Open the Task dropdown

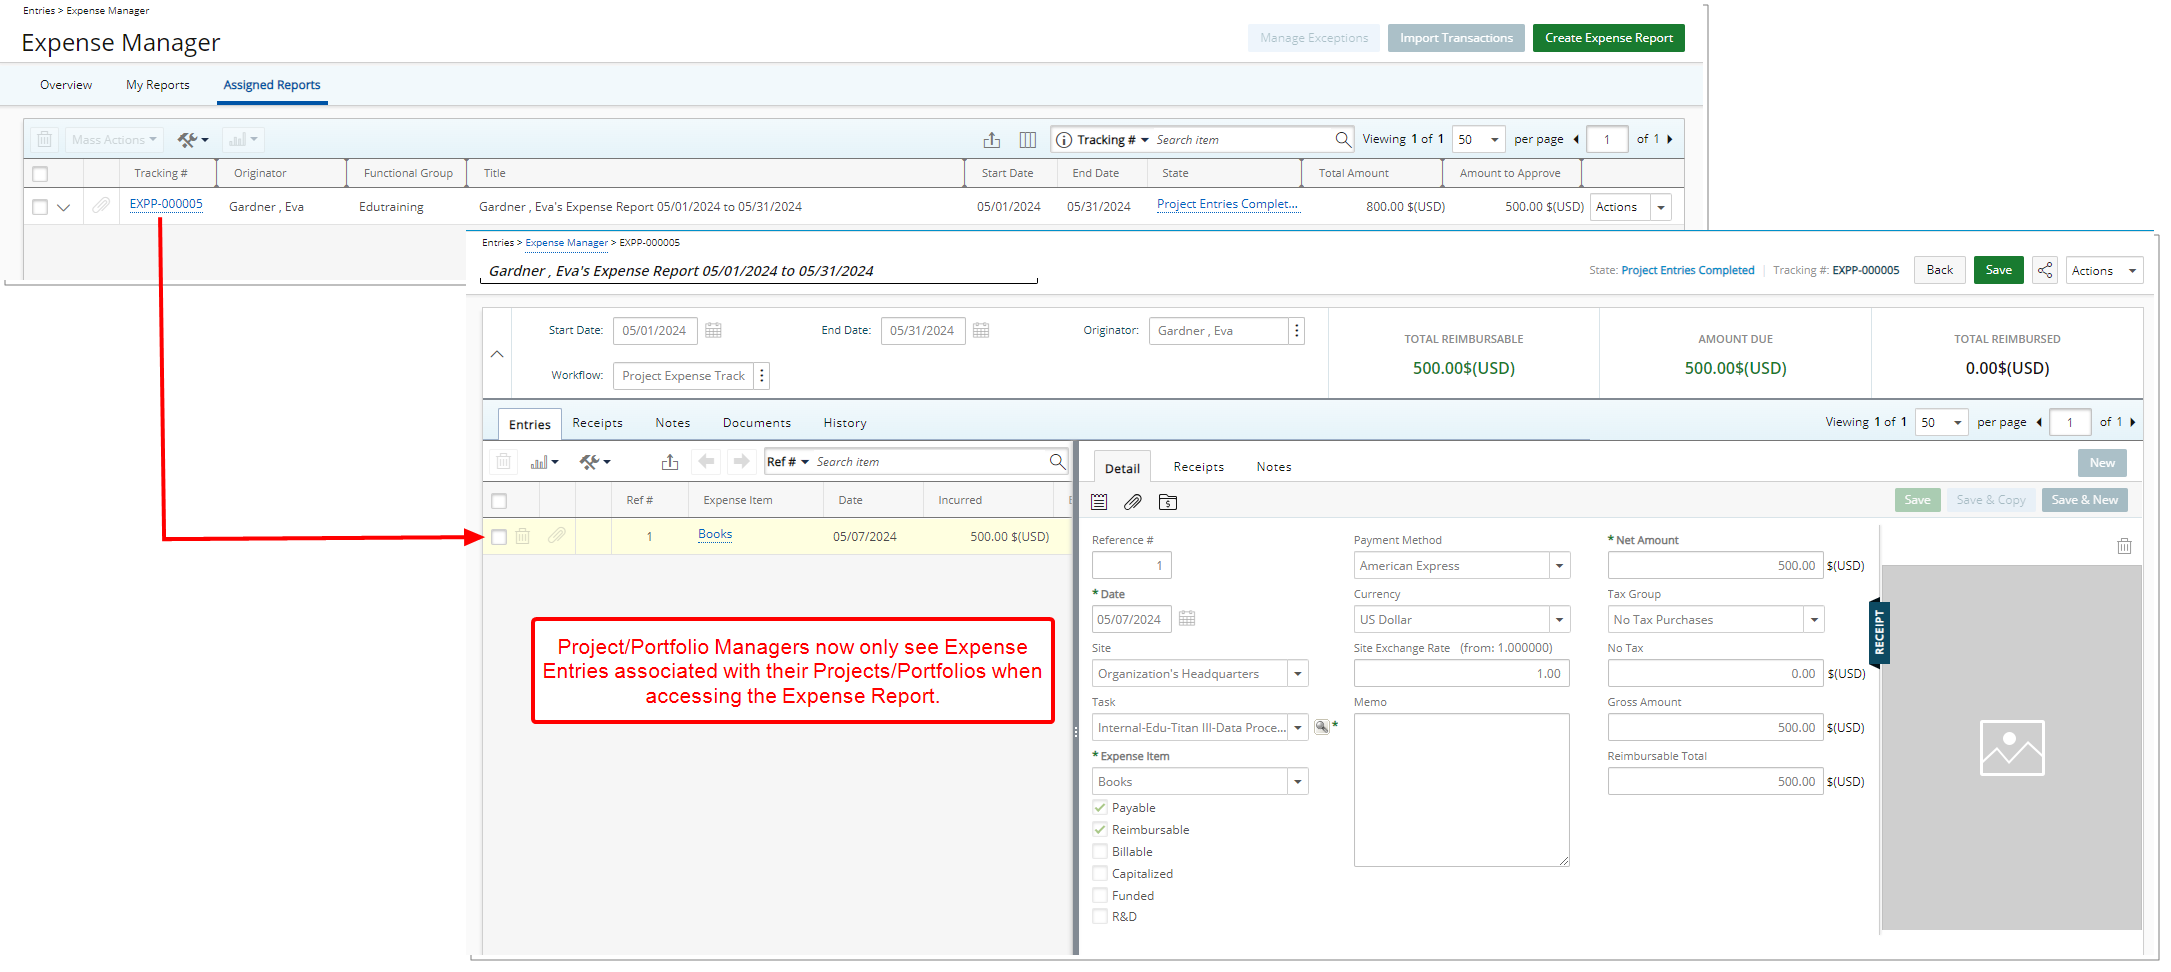coord(1297,728)
